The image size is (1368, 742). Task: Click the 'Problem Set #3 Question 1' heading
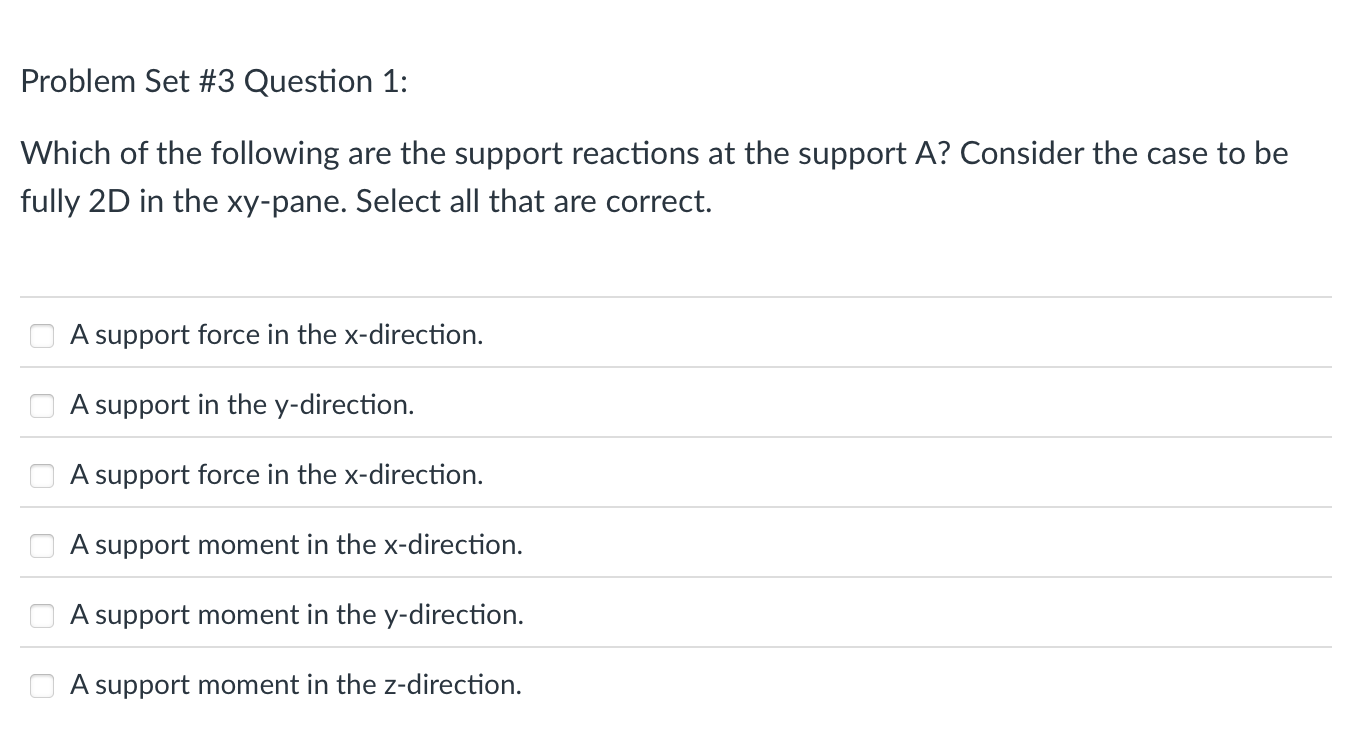212,81
